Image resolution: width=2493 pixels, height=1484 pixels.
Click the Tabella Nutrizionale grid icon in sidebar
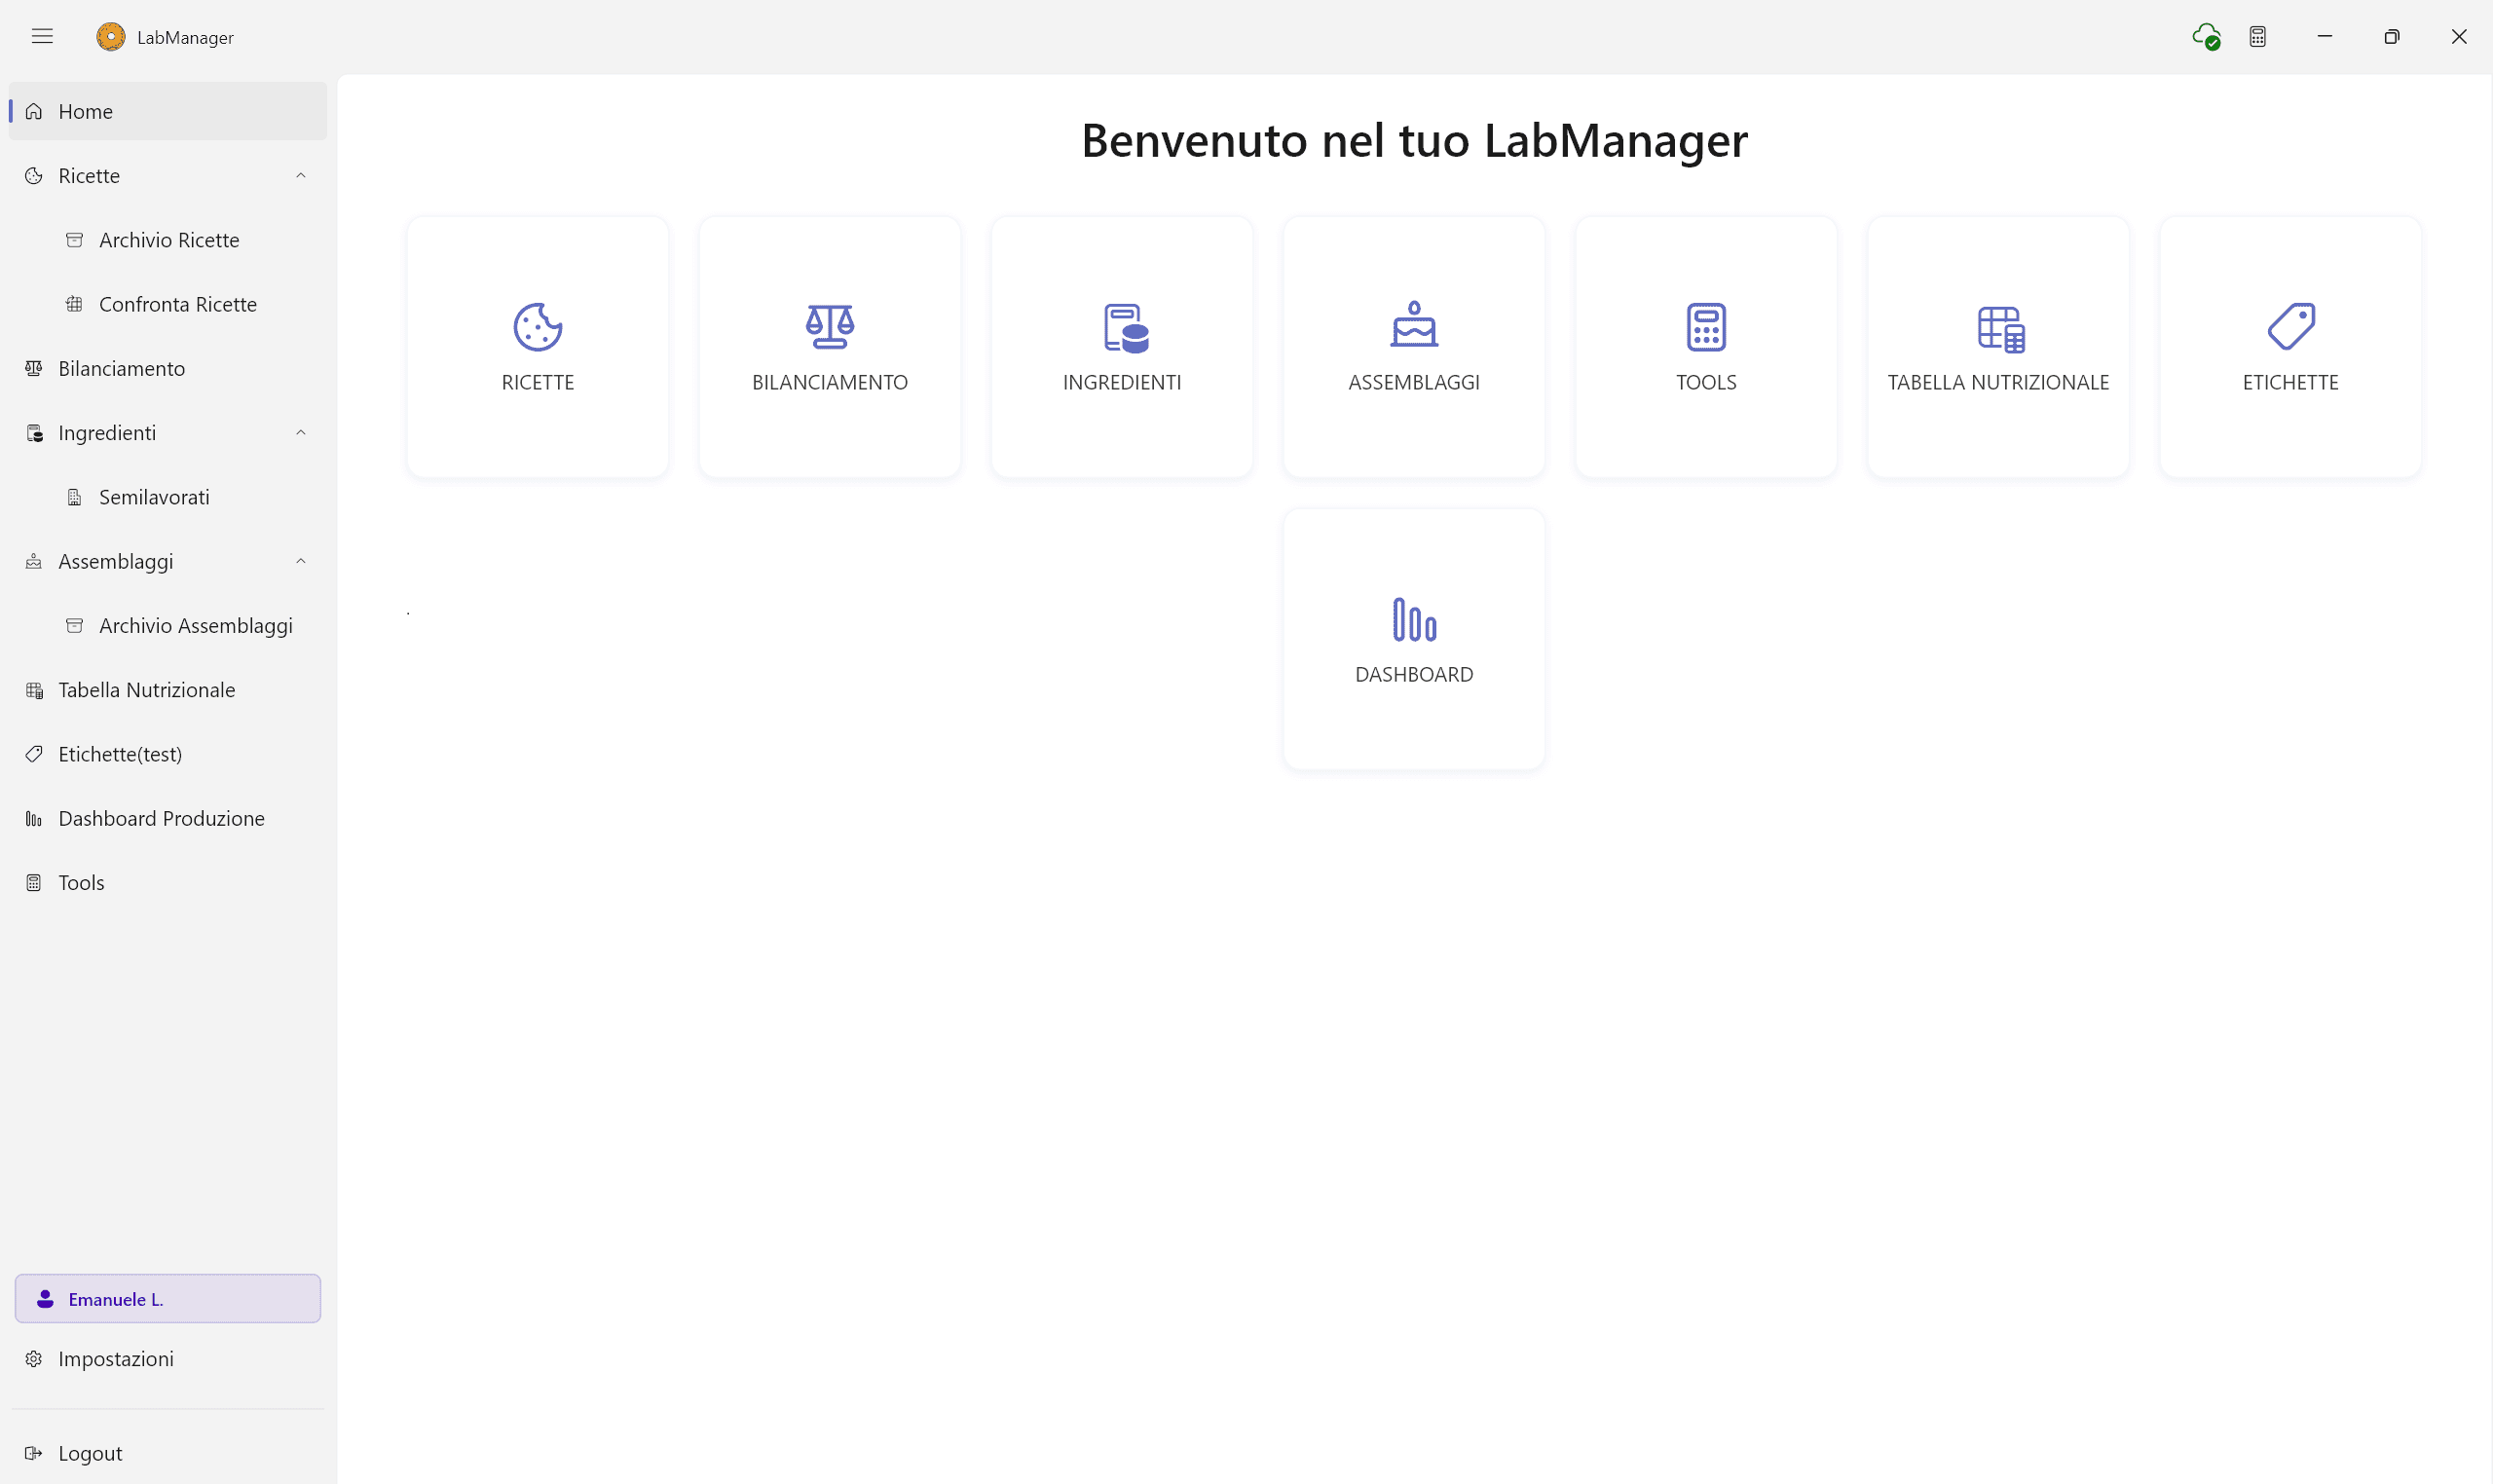tap(34, 689)
